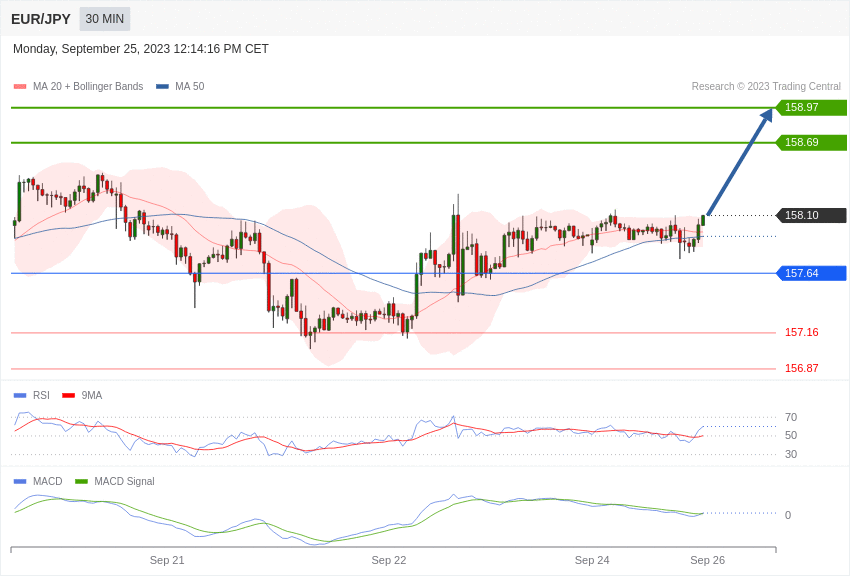The image size is (850, 576).
Task: Click the 156.87 support level label
Action: click(x=802, y=368)
